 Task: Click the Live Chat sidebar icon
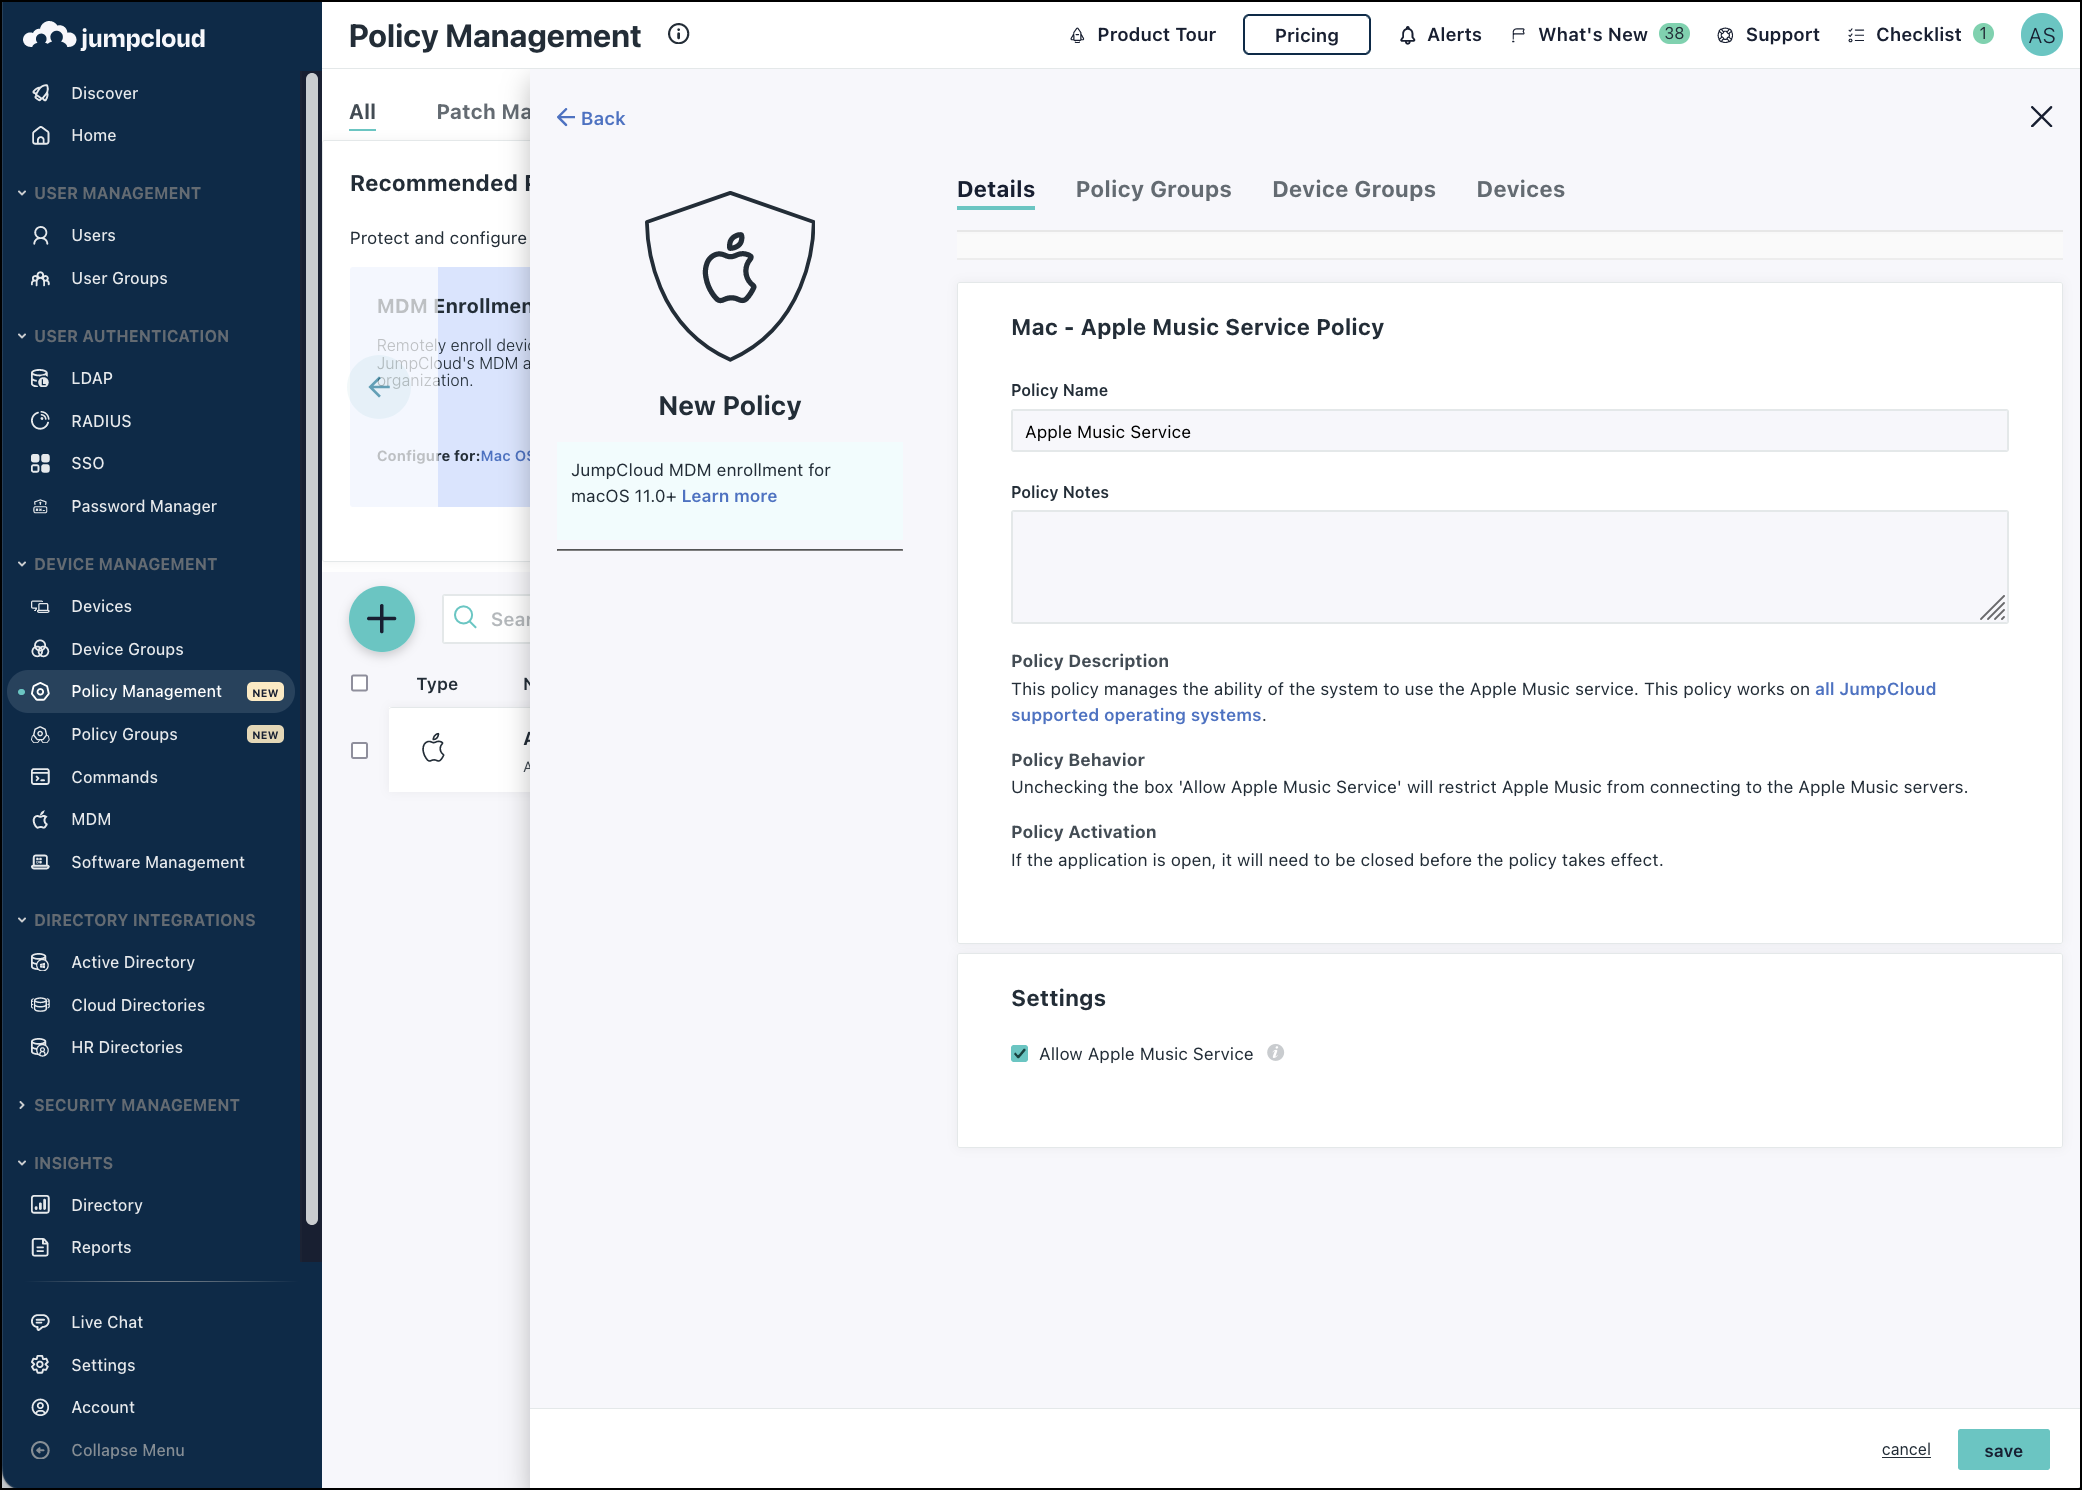pos(40,1322)
